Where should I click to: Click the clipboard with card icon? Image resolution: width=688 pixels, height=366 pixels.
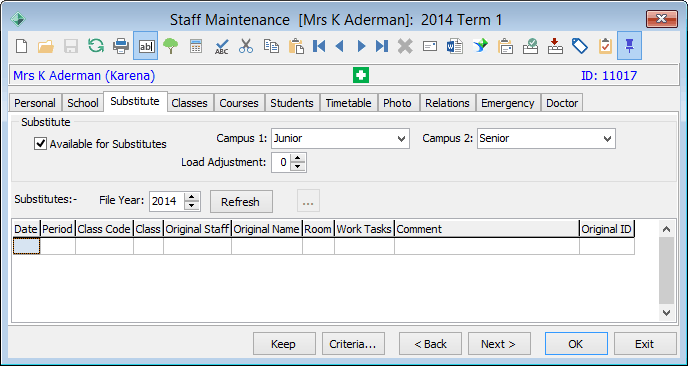point(505,46)
